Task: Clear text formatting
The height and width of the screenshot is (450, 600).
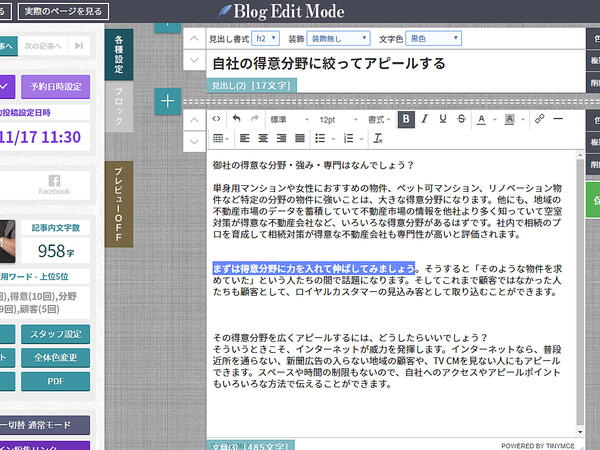Action: pos(378,138)
